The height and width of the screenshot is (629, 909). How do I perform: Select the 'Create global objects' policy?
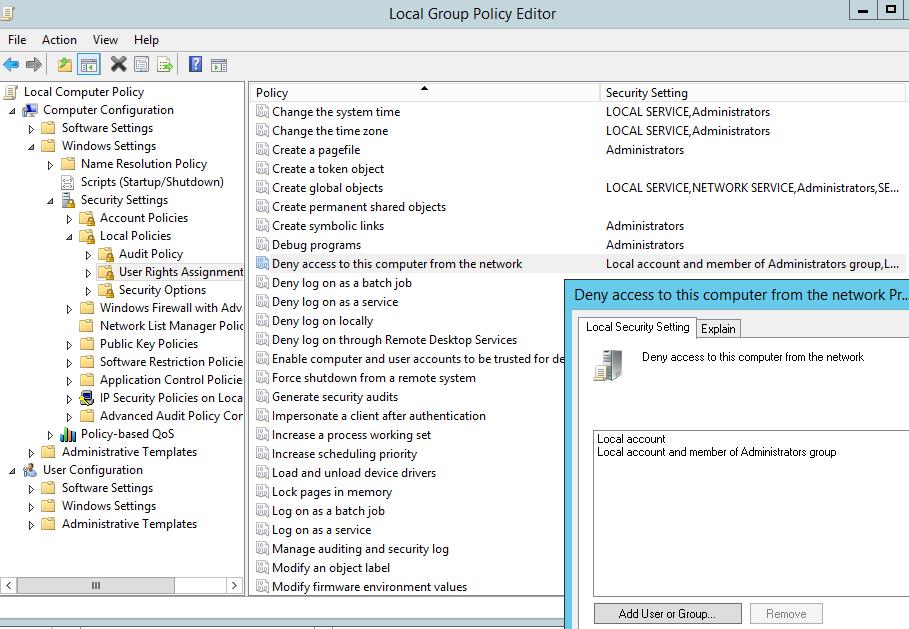[328, 188]
